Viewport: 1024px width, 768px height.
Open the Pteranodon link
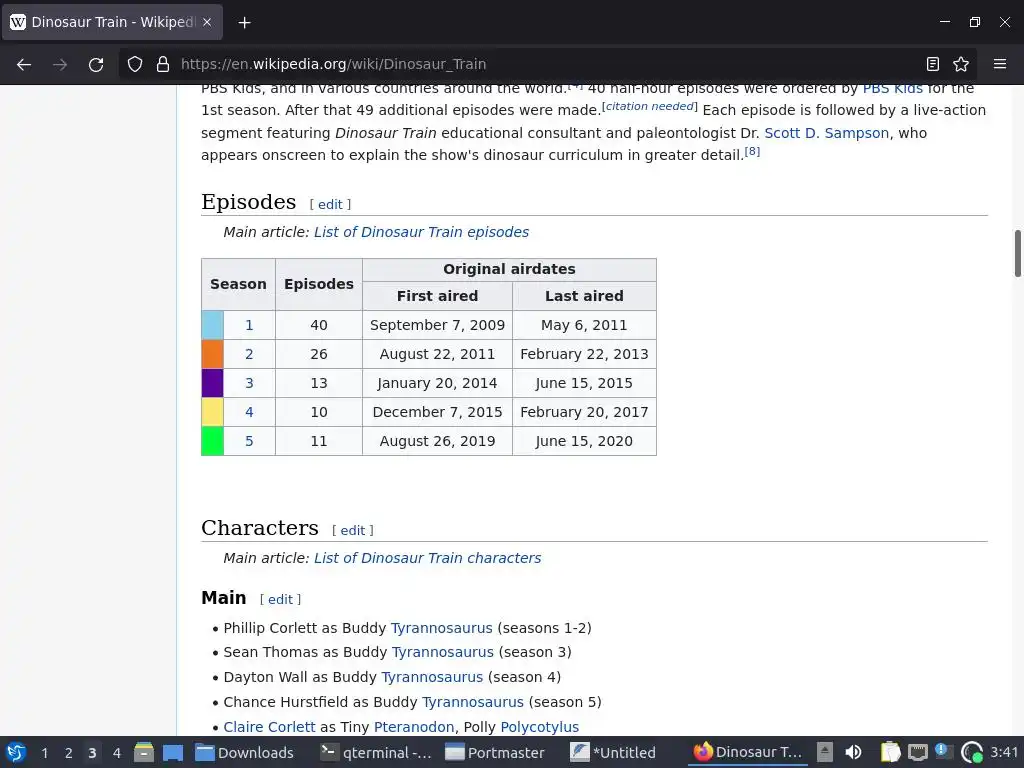point(414,727)
